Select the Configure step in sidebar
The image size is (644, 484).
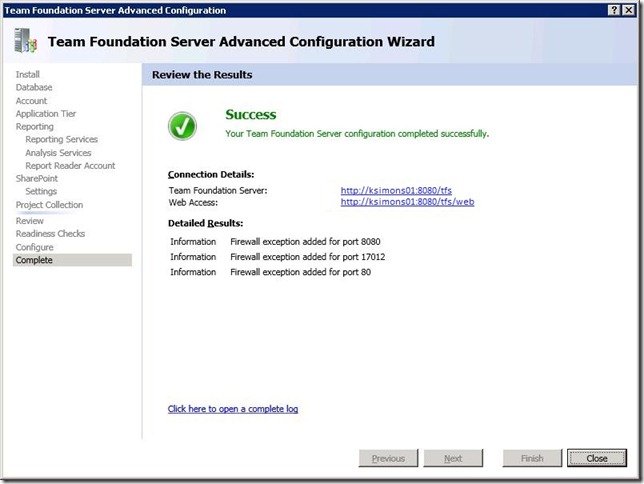pos(34,247)
